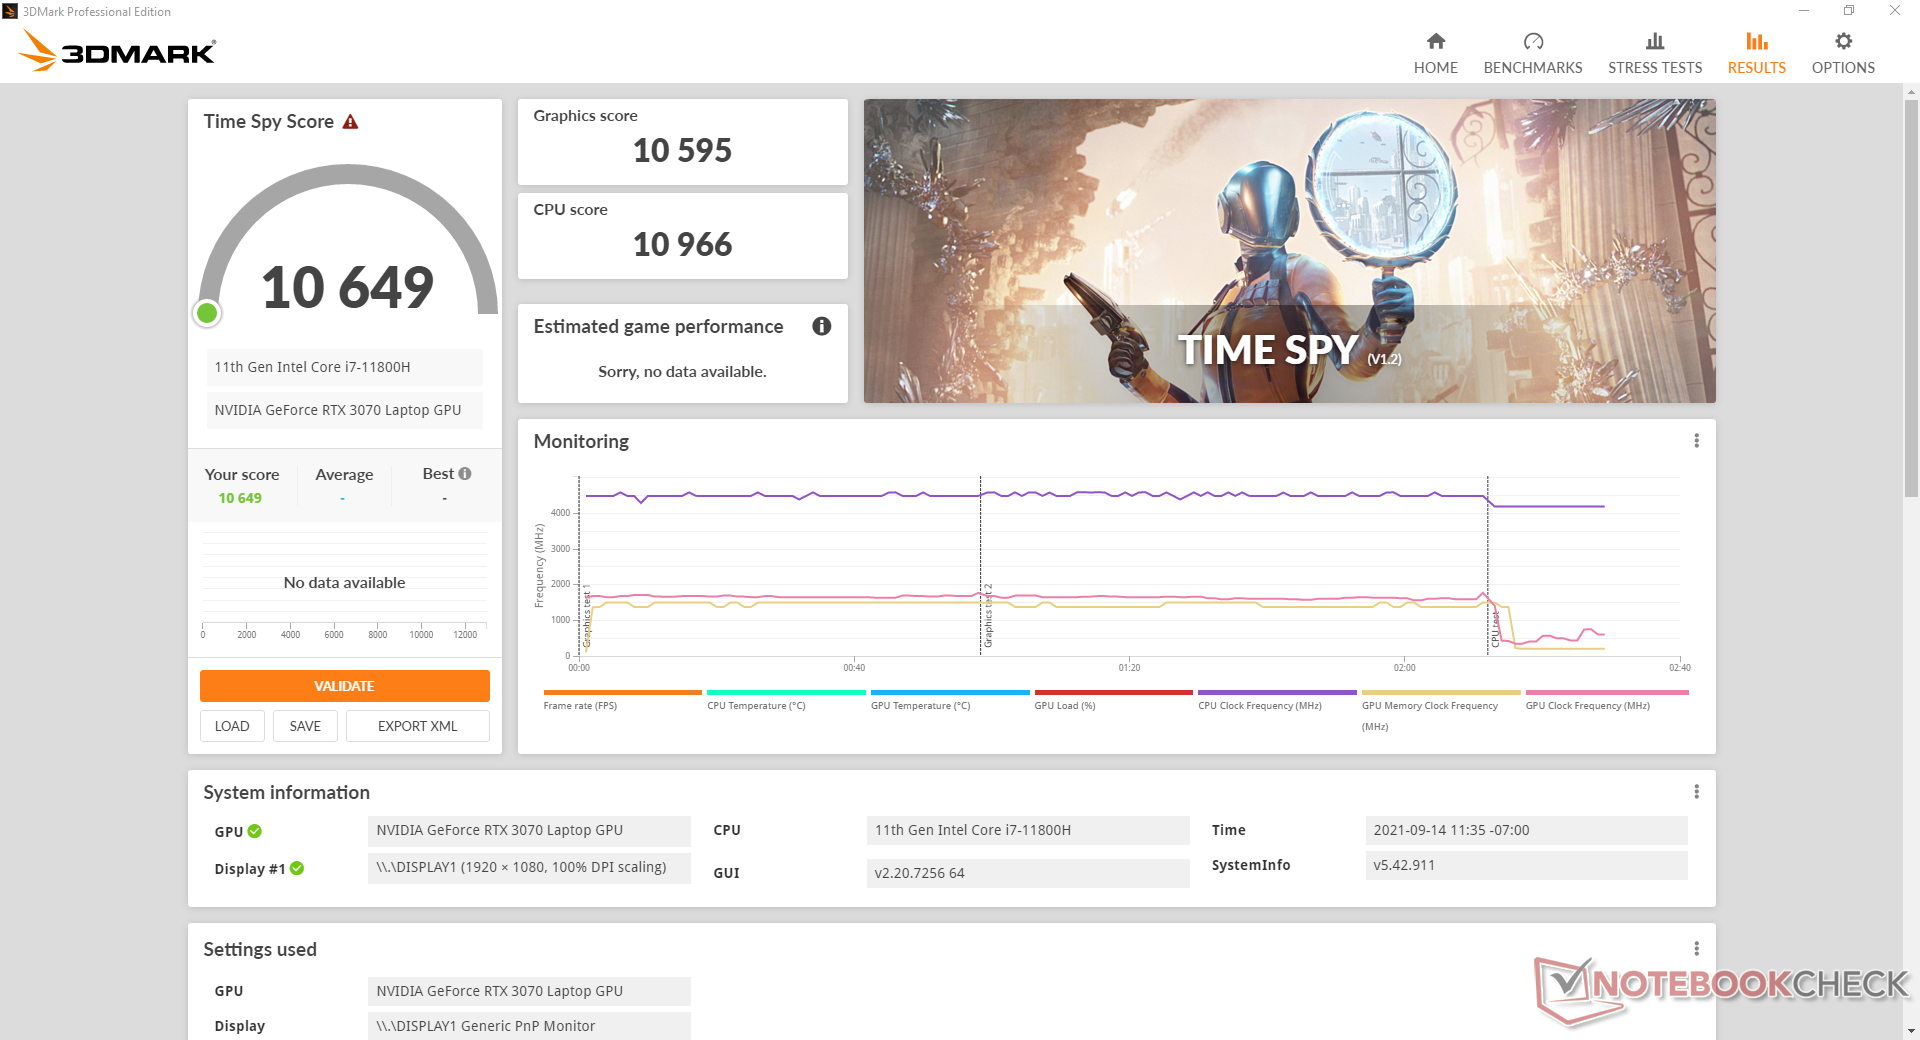Click the System information GPU name field

coord(529,830)
